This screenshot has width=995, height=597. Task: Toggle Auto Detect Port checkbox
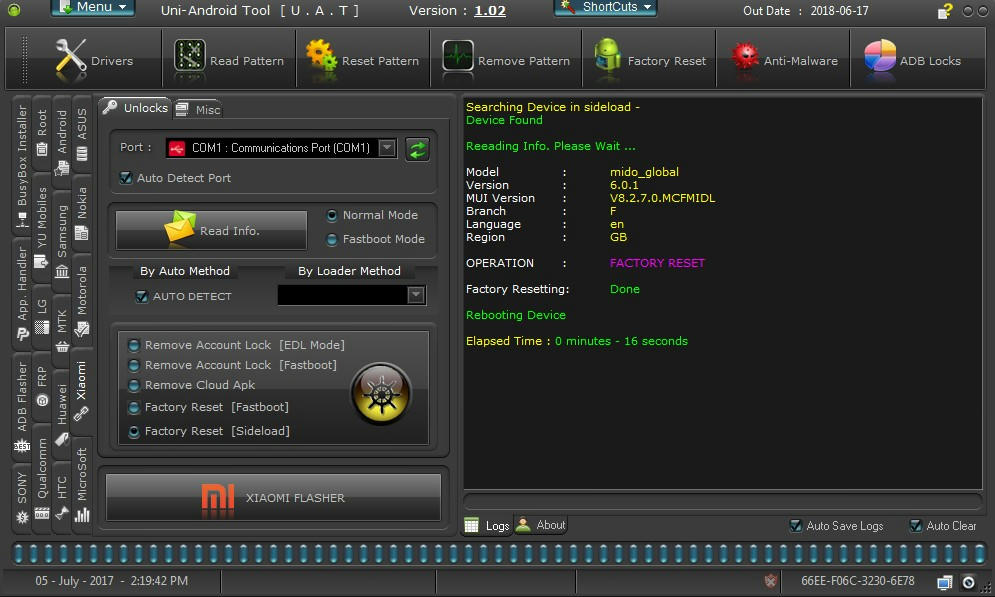[126, 178]
